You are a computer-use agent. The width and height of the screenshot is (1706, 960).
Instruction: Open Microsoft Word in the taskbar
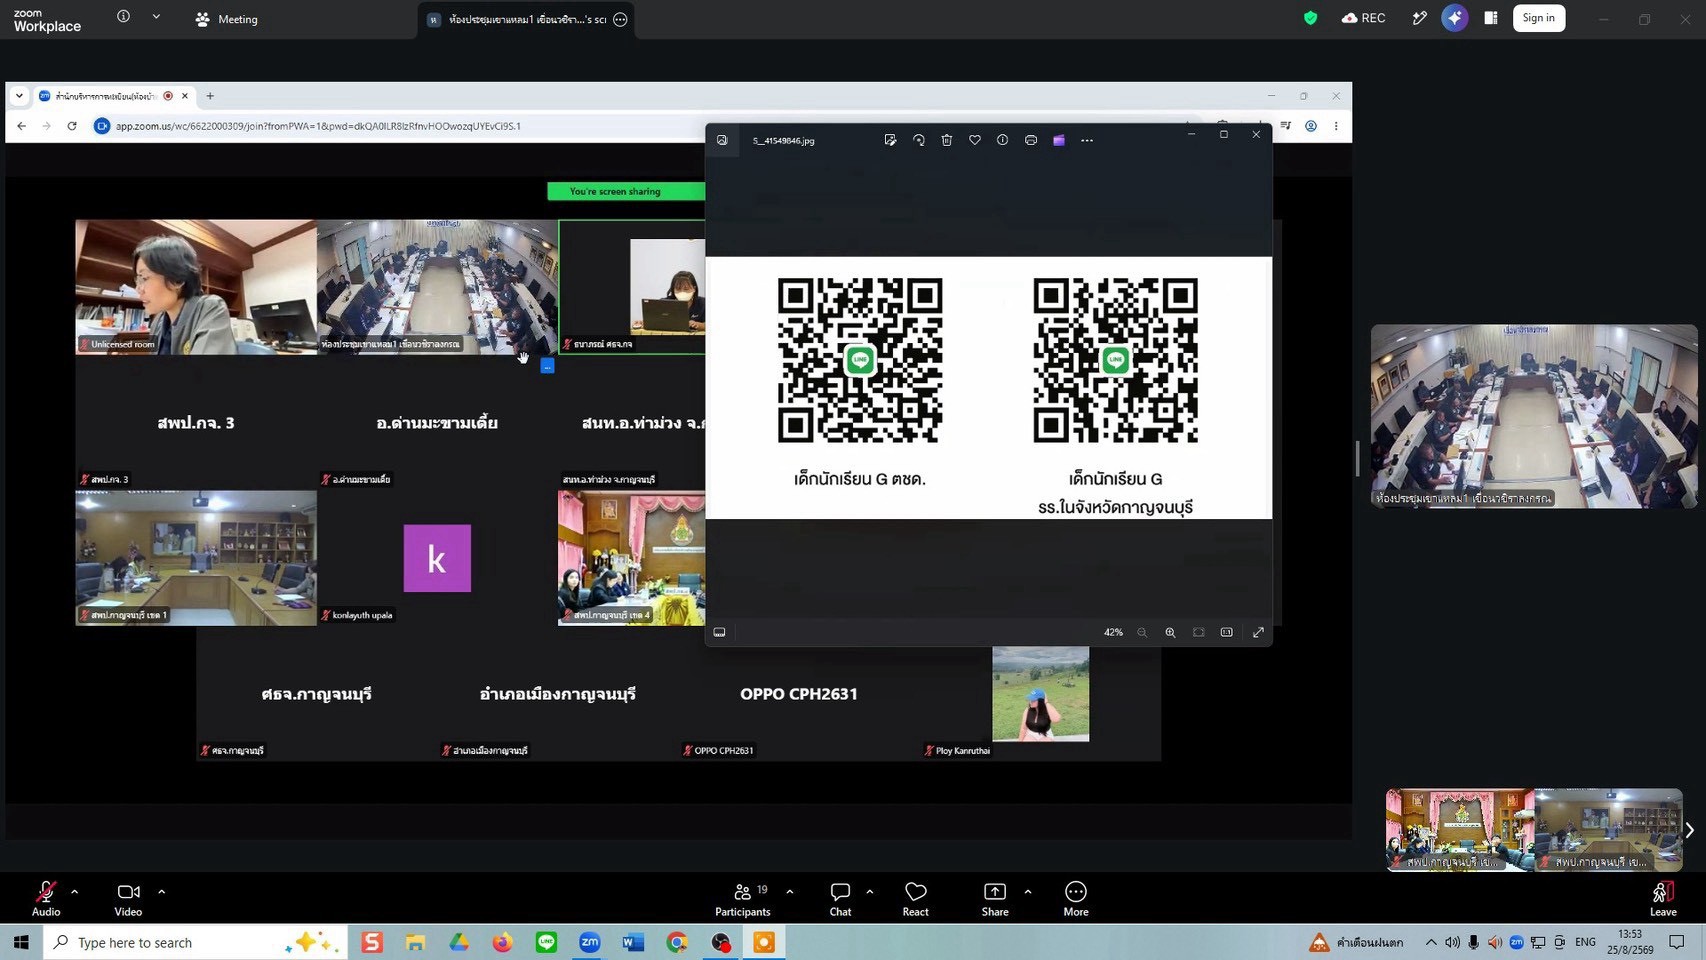click(x=633, y=942)
